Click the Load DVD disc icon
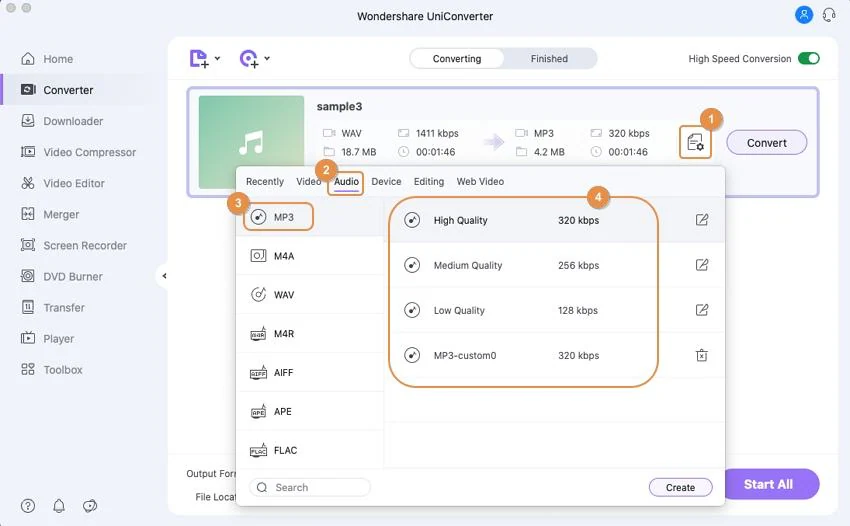 tap(249, 59)
